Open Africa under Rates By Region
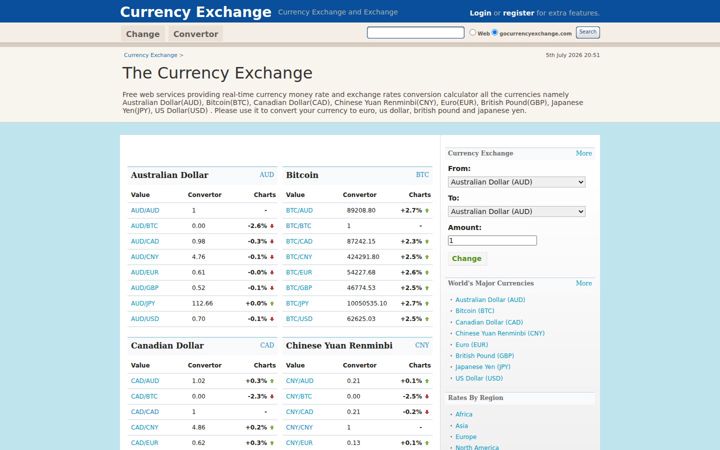This screenshot has width=720, height=450. (x=464, y=414)
